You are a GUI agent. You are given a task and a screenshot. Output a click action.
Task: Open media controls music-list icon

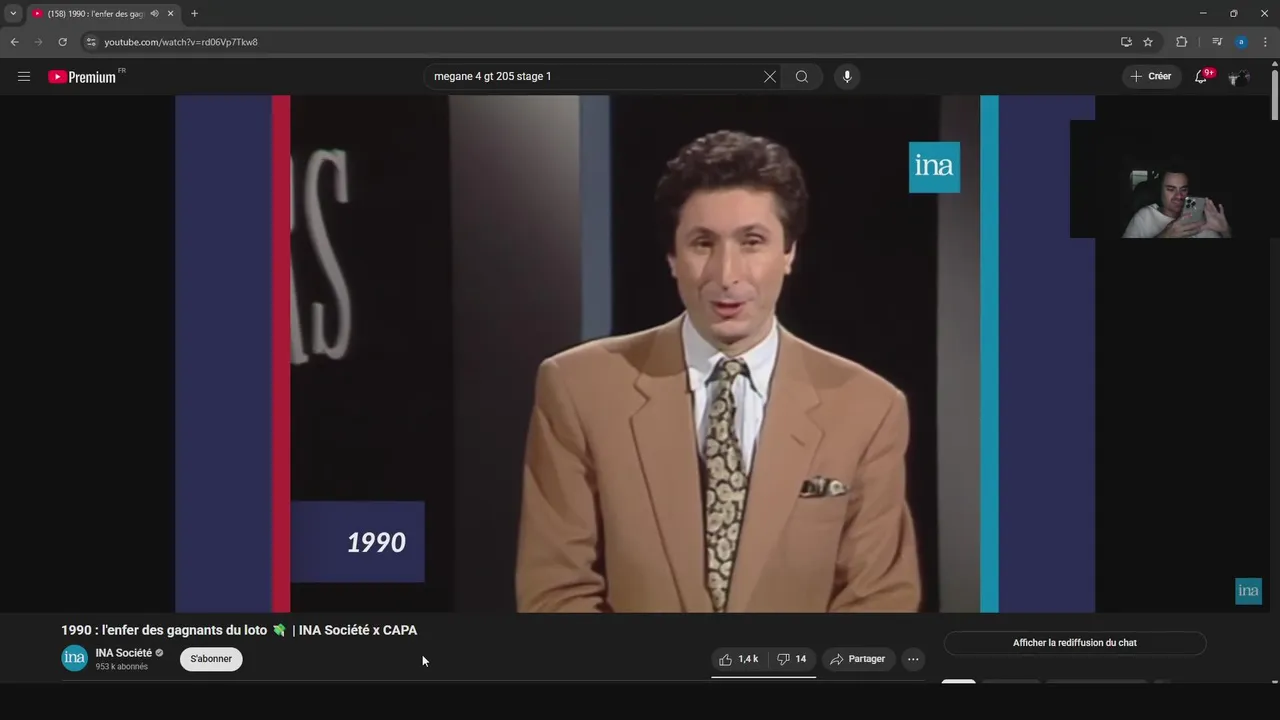pyautogui.click(x=1217, y=42)
